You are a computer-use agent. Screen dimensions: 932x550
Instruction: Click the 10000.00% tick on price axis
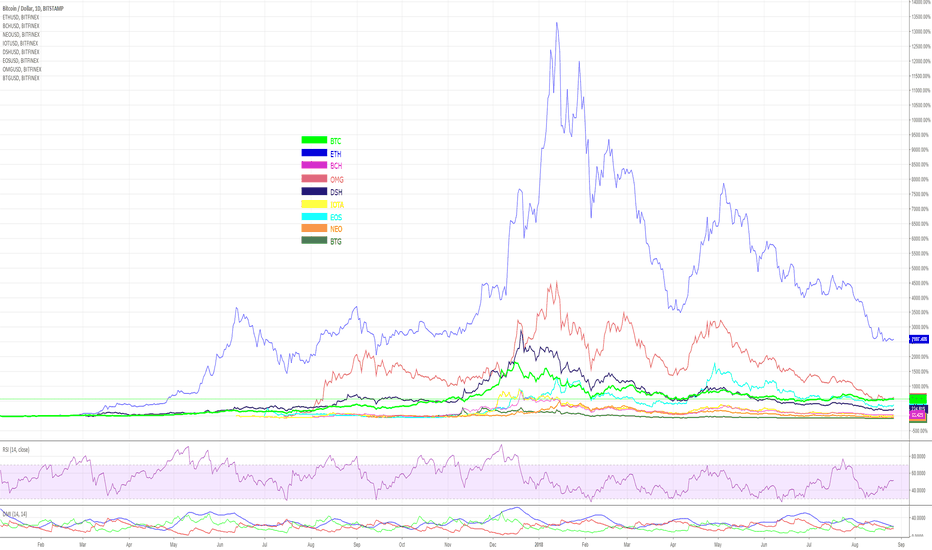[921, 120]
